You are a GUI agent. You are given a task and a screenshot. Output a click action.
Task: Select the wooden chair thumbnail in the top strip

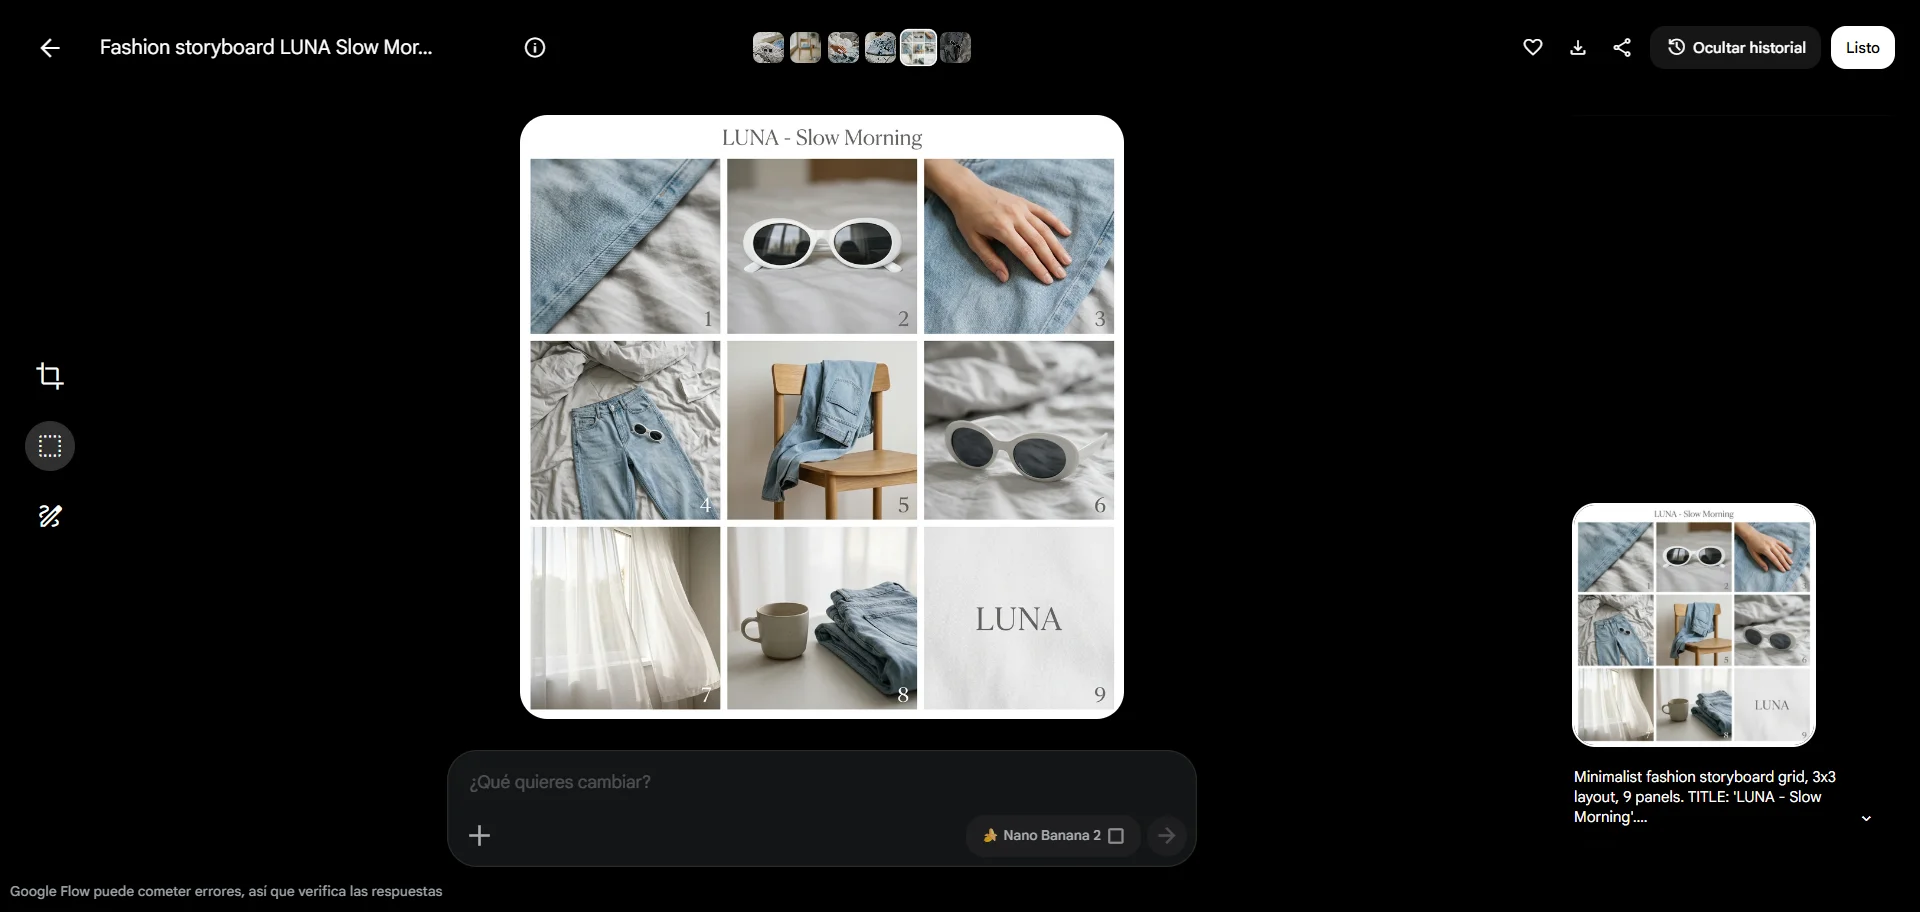(x=805, y=48)
